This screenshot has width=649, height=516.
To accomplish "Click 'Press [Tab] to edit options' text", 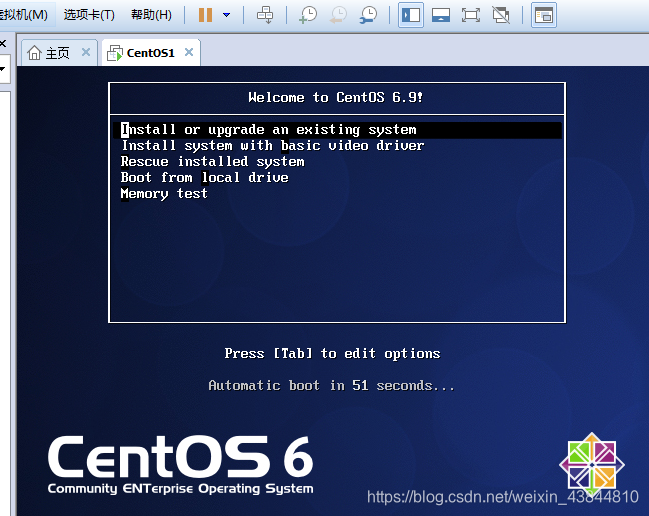I will pos(332,353).
